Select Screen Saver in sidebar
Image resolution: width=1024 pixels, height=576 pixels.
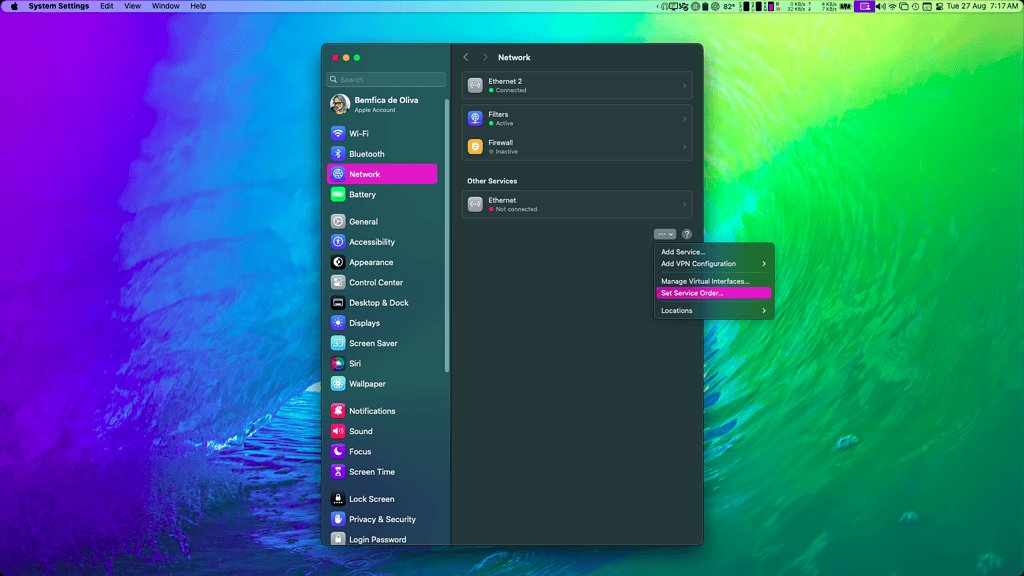tap(372, 343)
